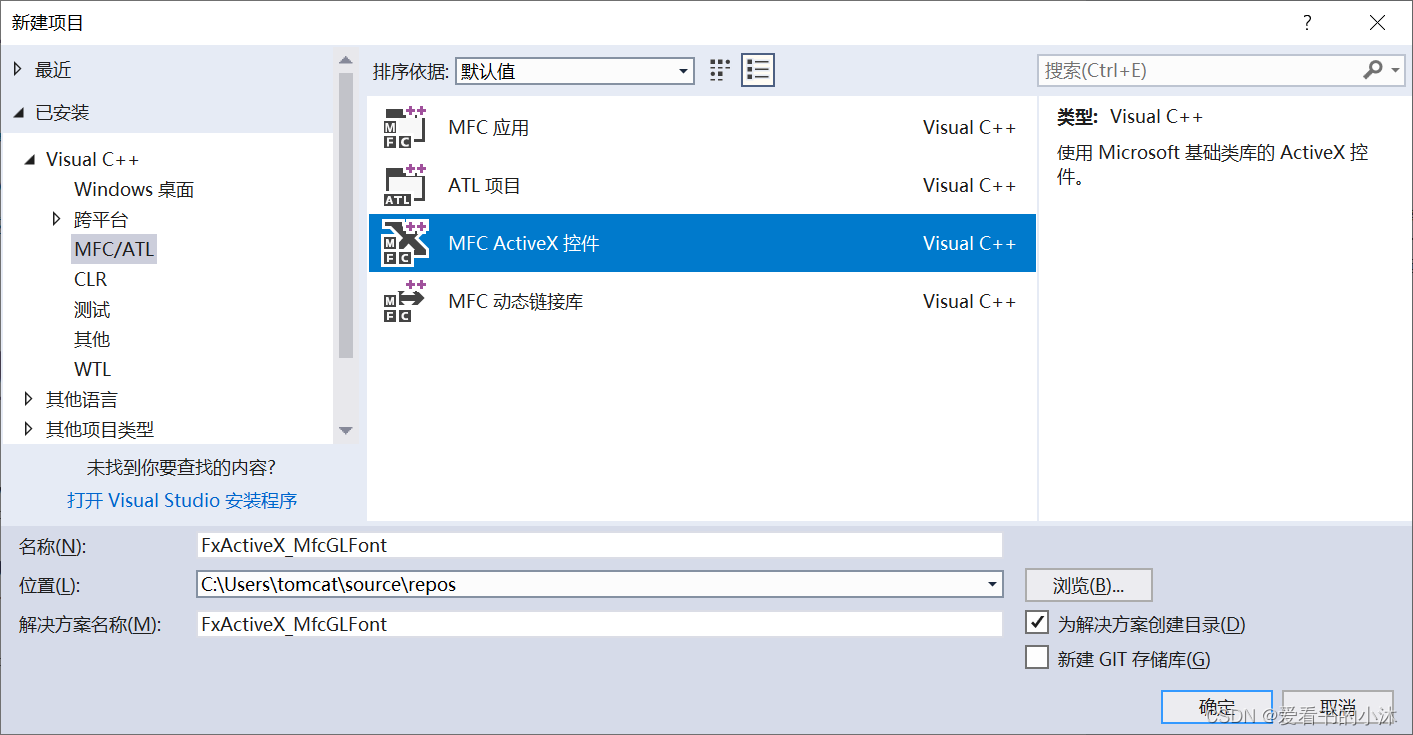Open the 排序依据 默认值 dropdown
Screen dimensions: 1413x735
point(575,71)
